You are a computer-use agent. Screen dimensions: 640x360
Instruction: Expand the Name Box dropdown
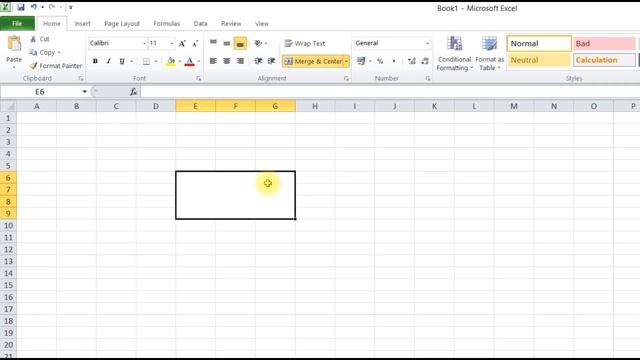pos(84,92)
